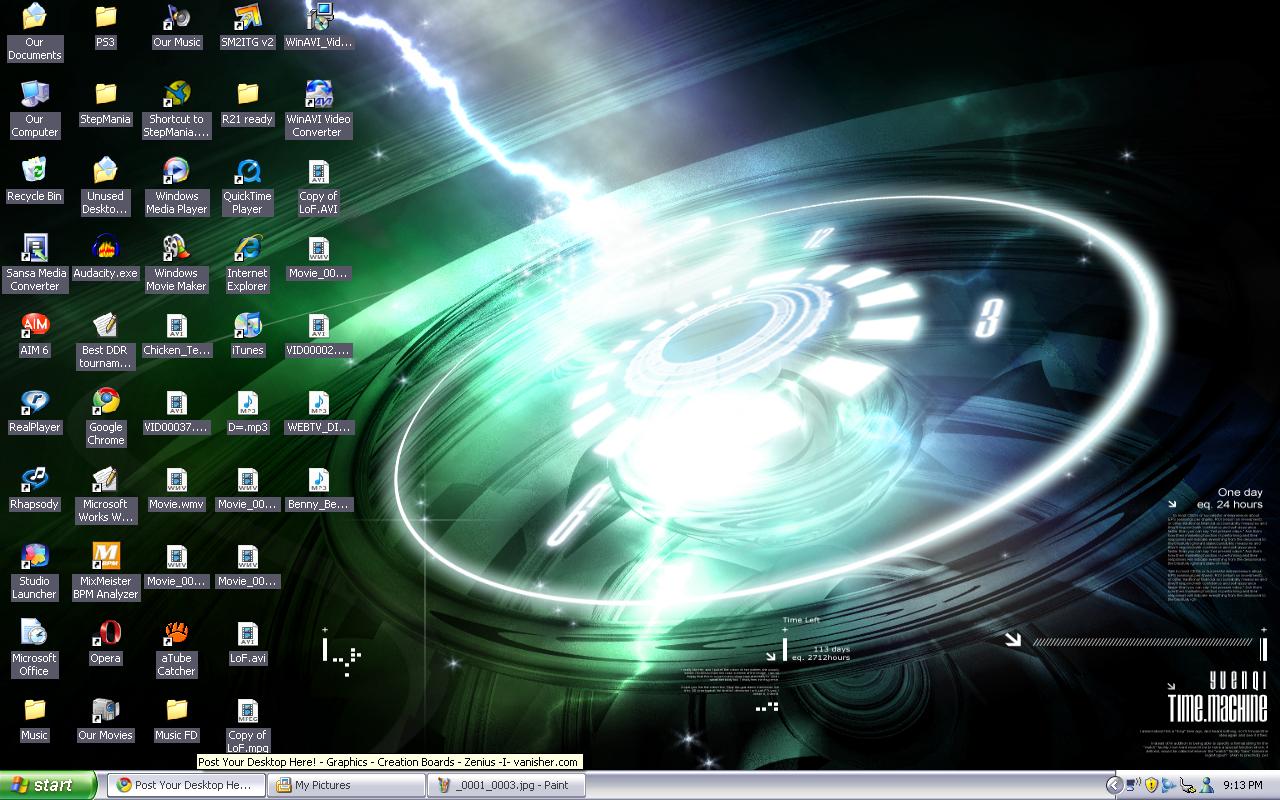Select the Copy of LoF.AVI file
This screenshot has width=1280, height=800.
[x=318, y=186]
